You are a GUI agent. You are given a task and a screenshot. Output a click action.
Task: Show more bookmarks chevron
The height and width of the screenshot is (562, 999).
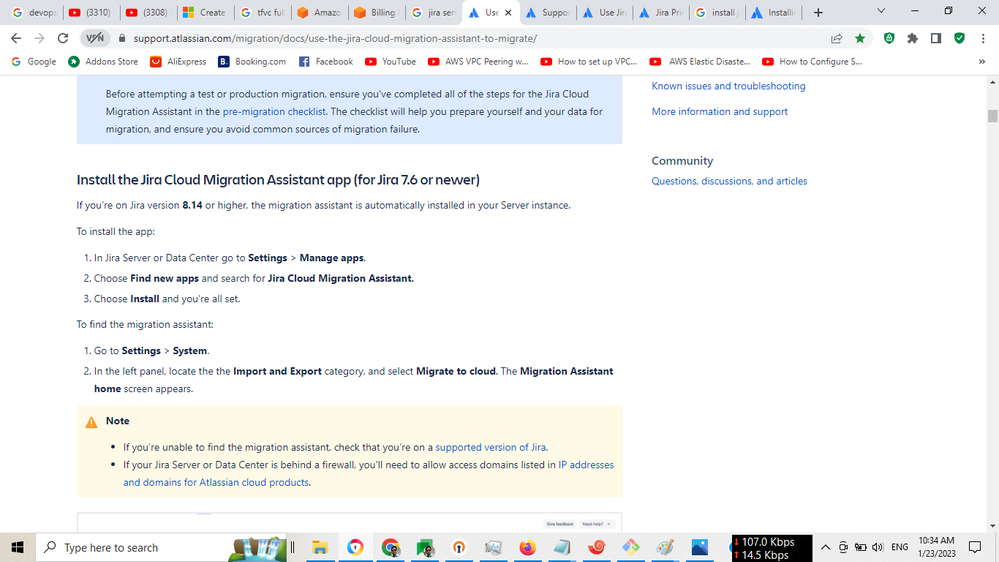coord(982,62)
